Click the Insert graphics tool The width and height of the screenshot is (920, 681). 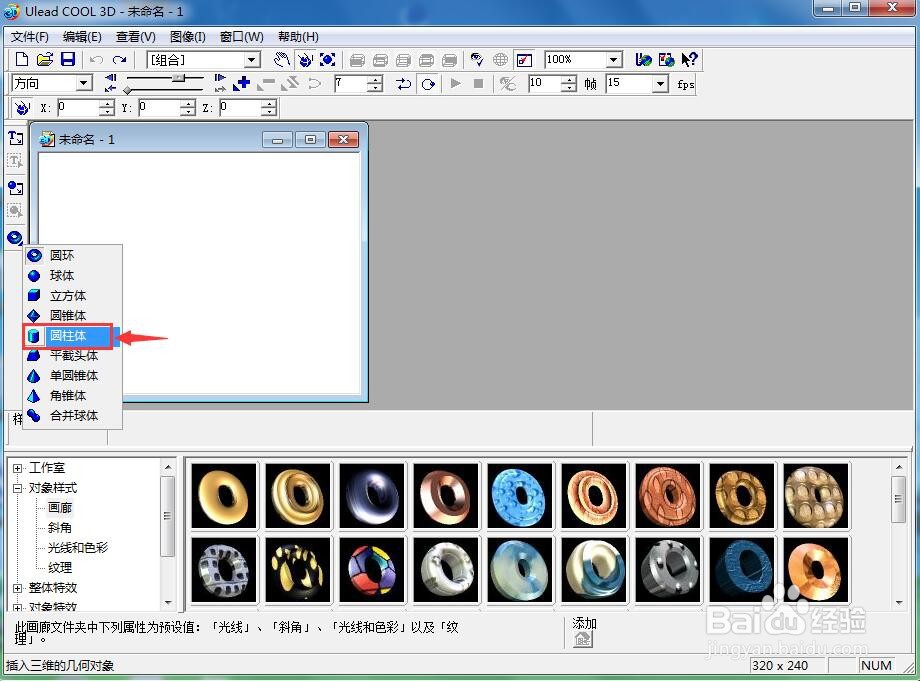click(15, 188)
